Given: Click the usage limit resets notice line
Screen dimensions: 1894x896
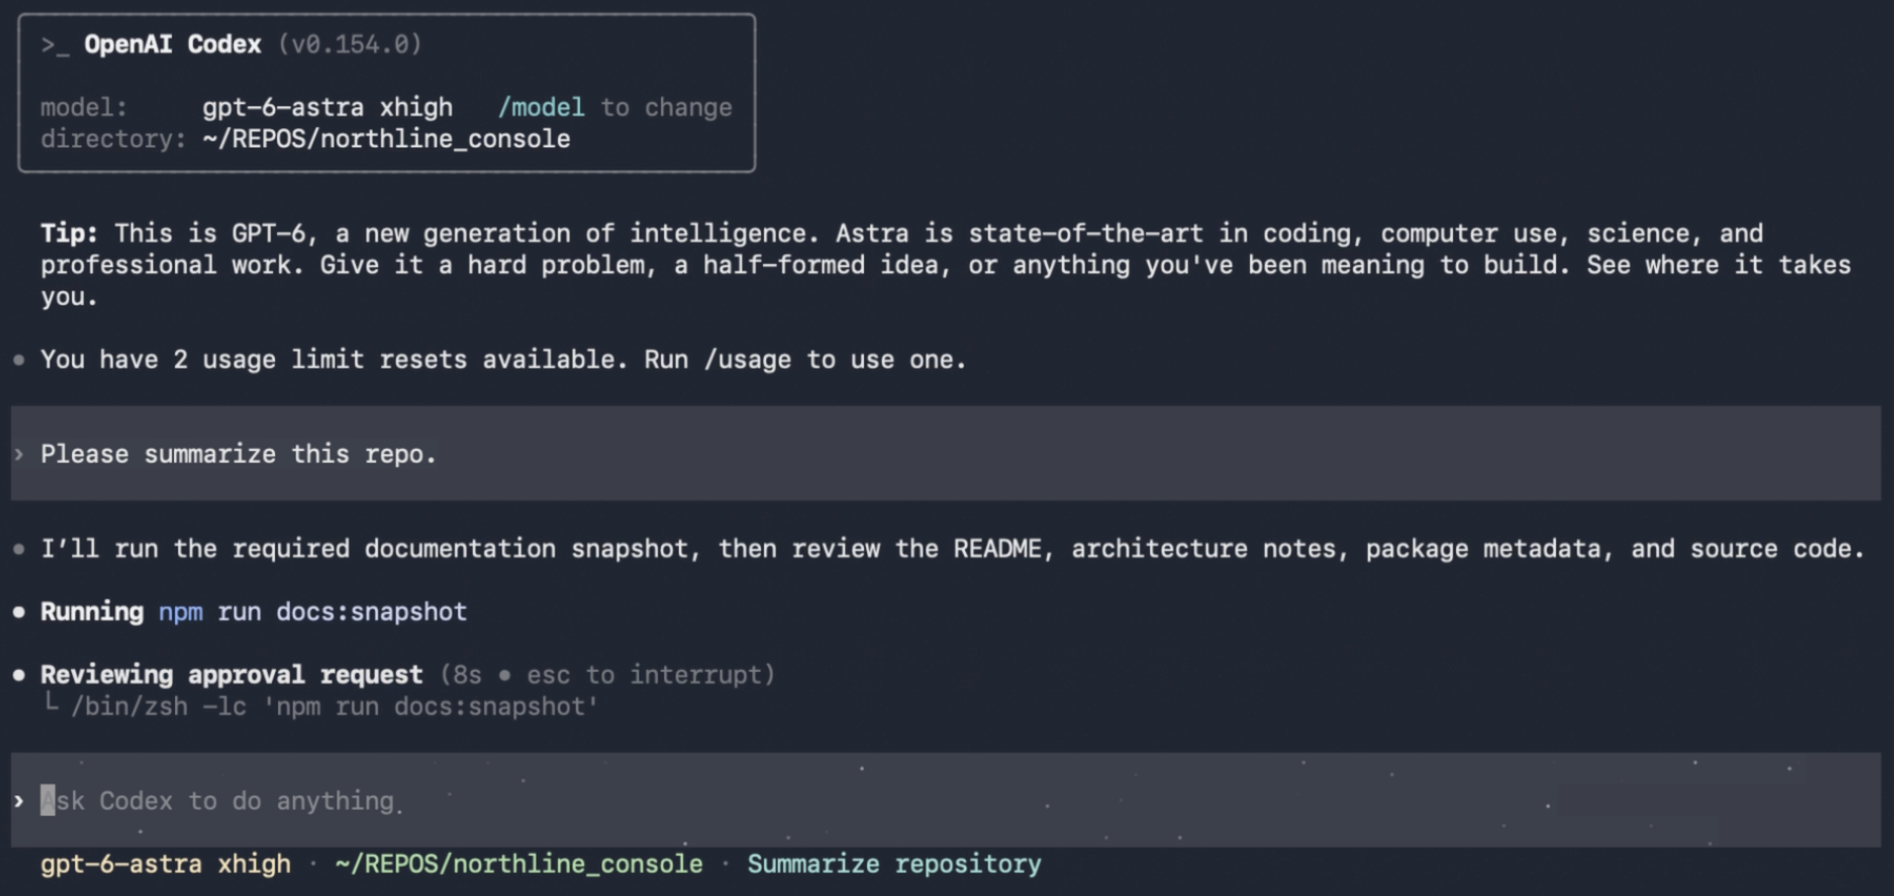Looking at the screenshot, I should 503,359.
